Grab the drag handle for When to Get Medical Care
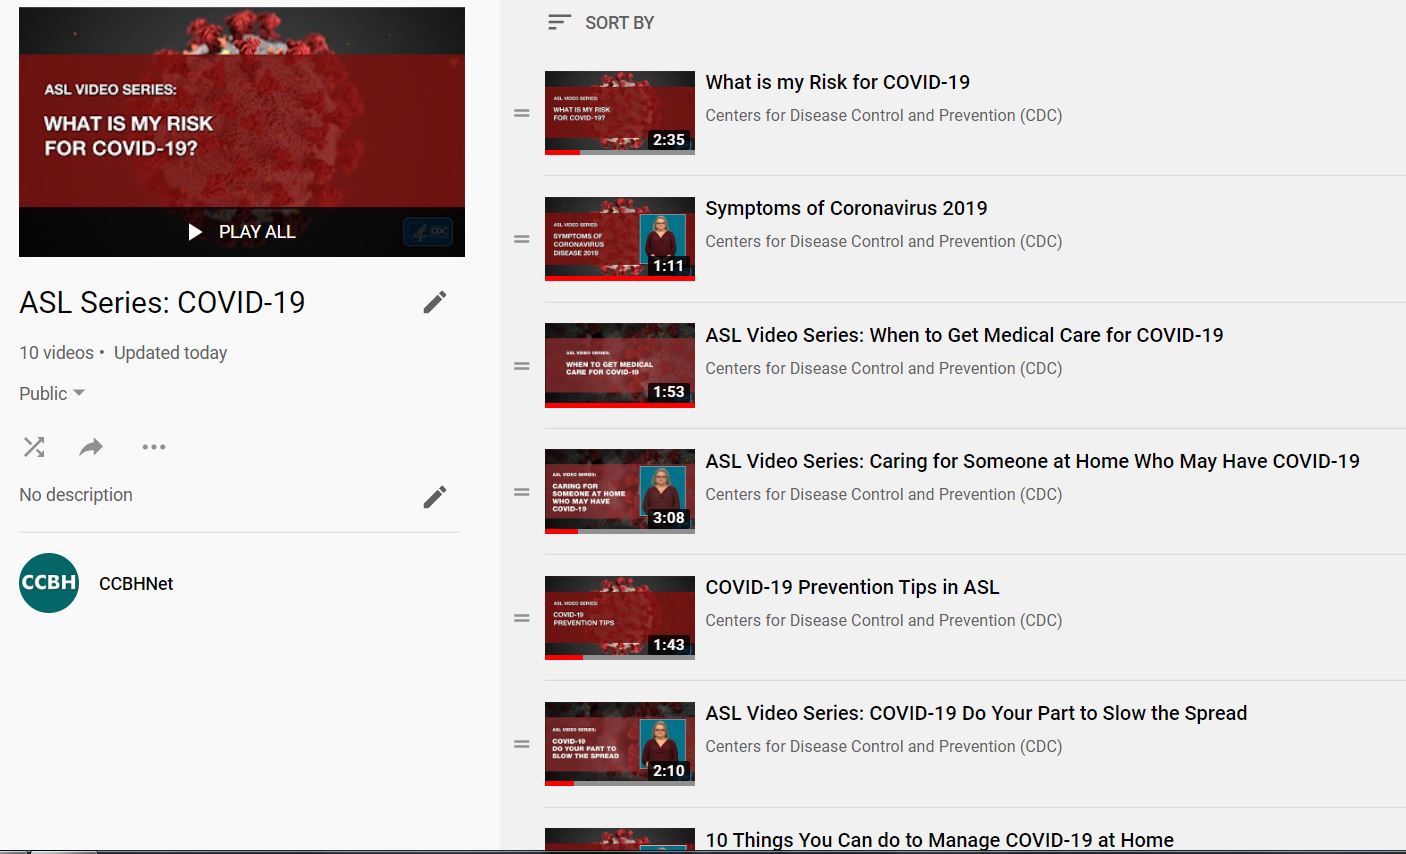This screenshot has height=854, width=1406. [x=522, y=366]
